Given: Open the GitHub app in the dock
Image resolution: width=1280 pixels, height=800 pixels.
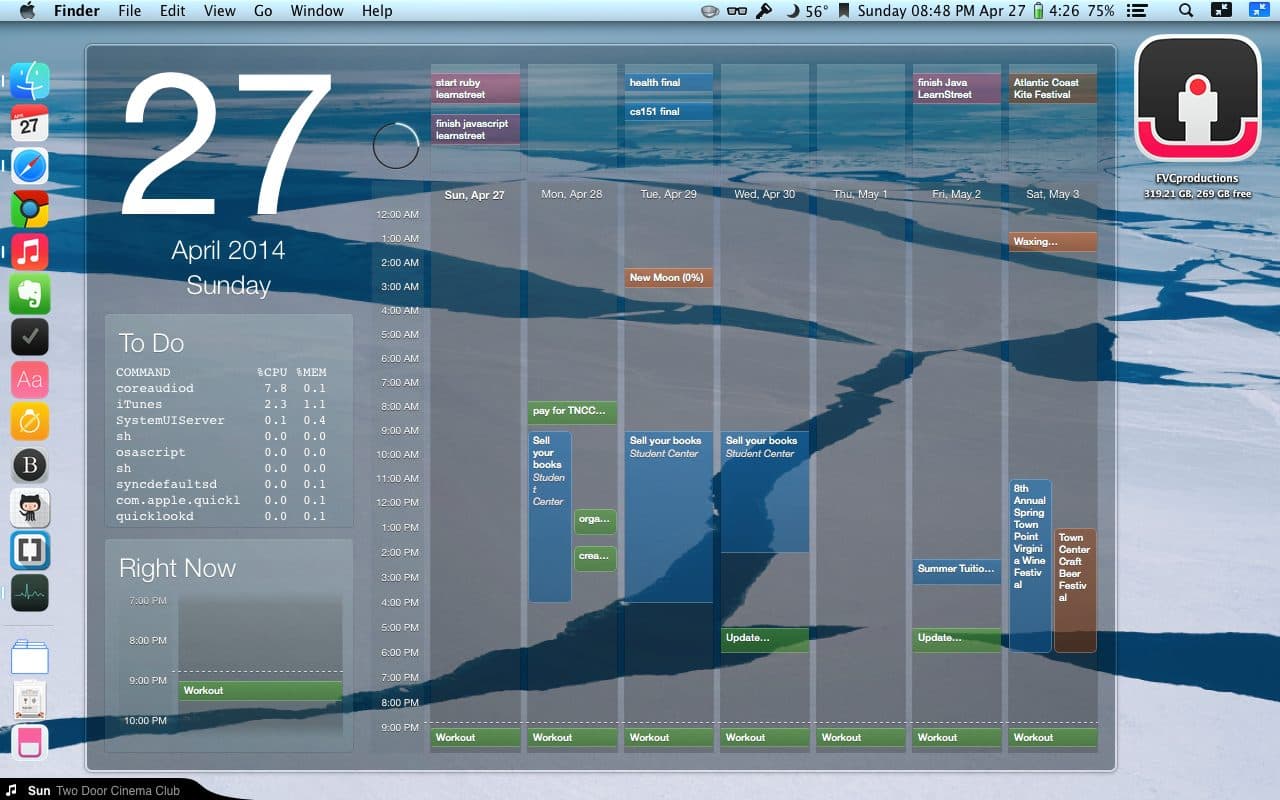Looking at the screenshot, I should [x=30, y=508].
